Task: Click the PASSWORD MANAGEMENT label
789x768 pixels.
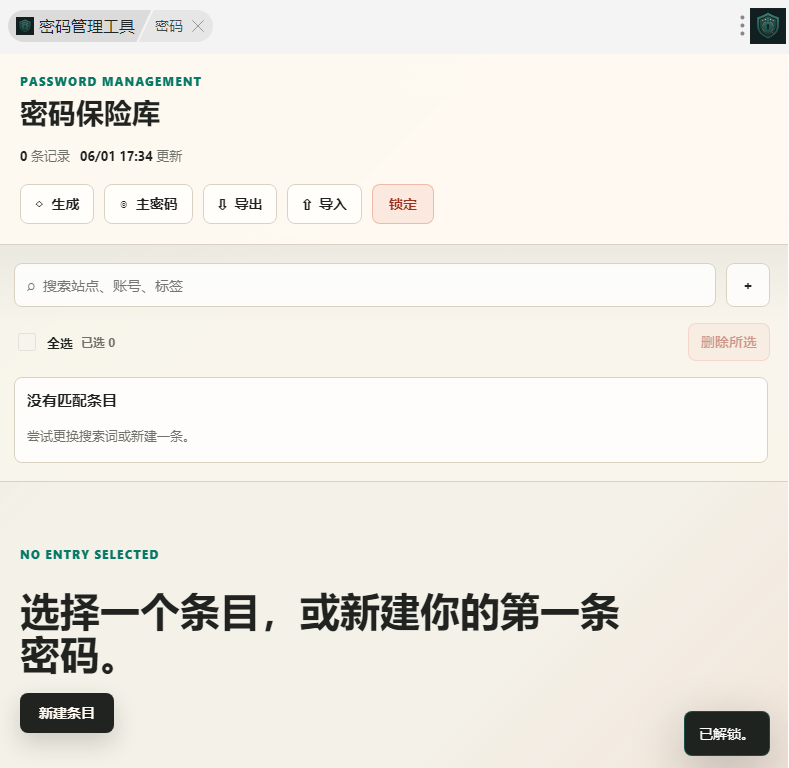Action: point(111,82)
